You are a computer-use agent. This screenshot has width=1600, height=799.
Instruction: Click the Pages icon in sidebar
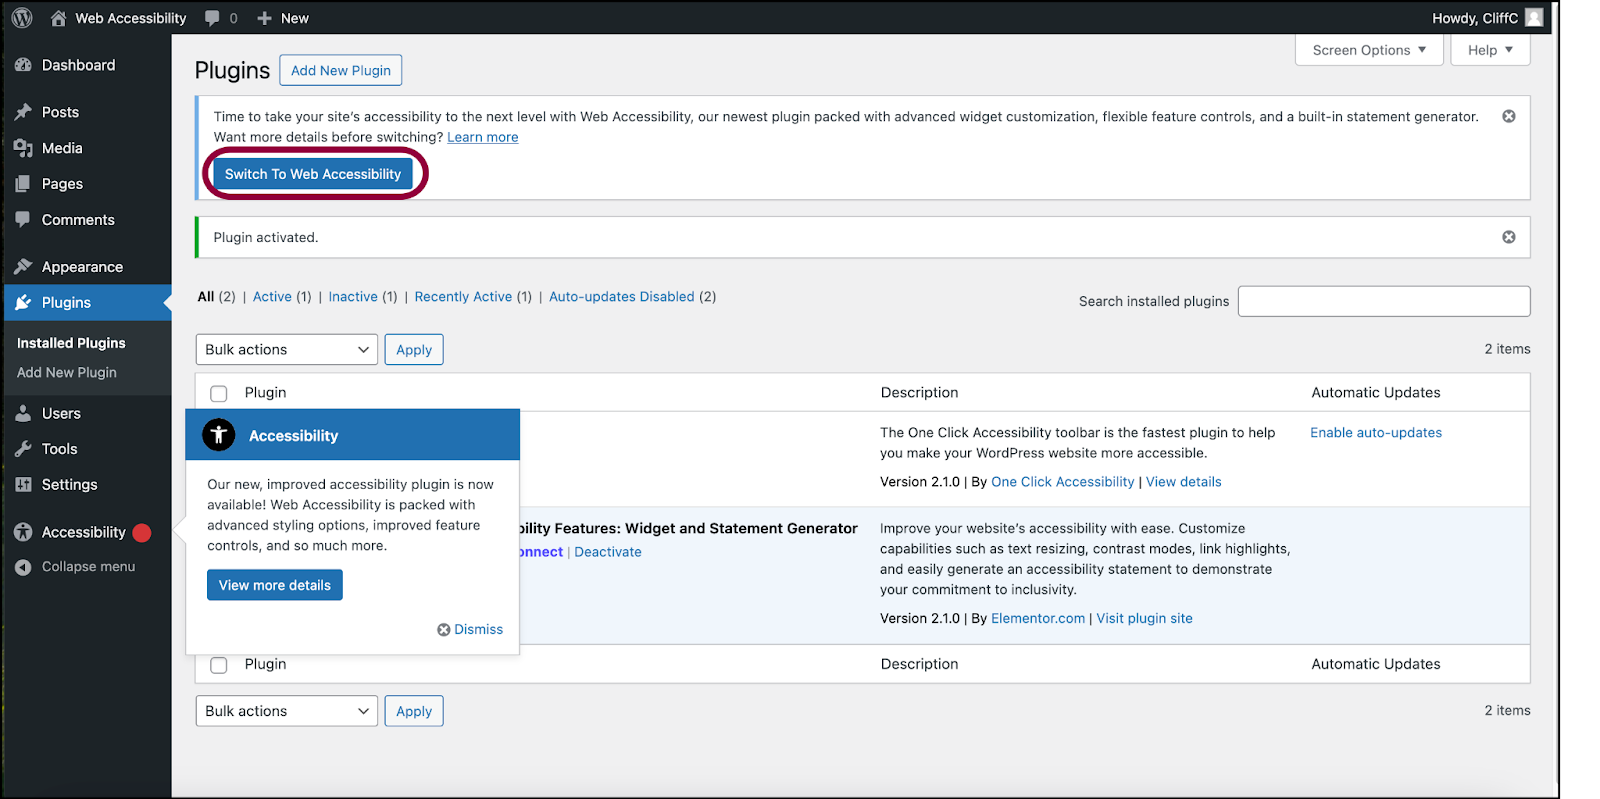23,184
